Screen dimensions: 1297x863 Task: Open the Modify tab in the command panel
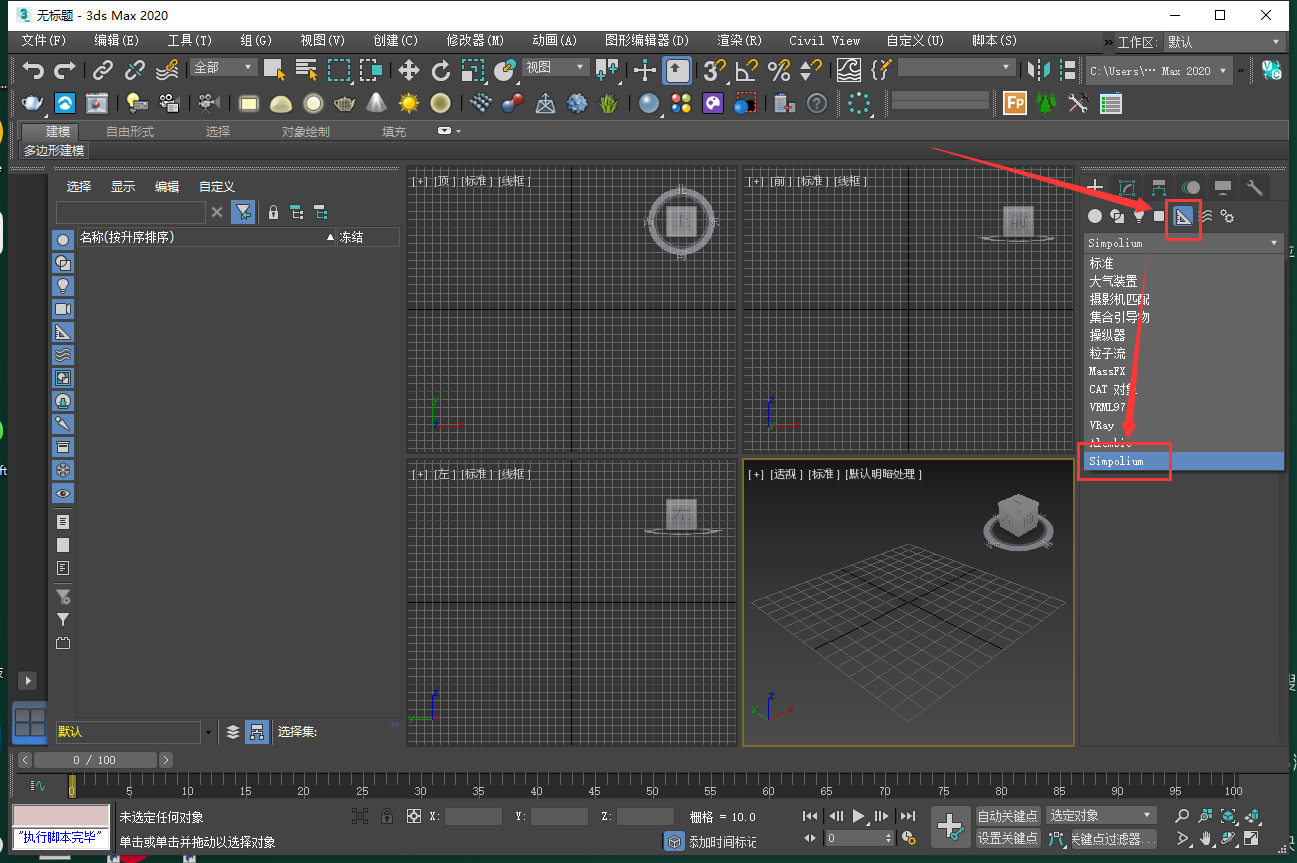(1127, 188)
